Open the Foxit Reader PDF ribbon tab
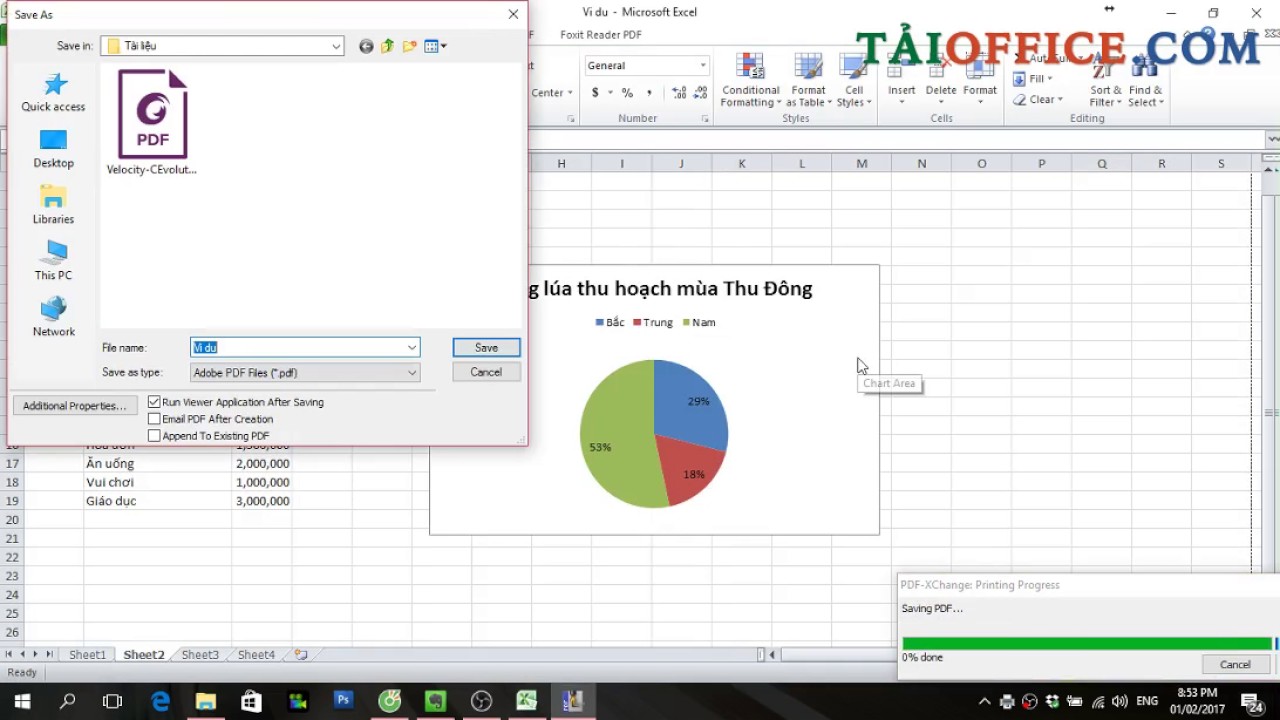The width and height of the screenshot is (1280, 720). click(x=601, y=34)
